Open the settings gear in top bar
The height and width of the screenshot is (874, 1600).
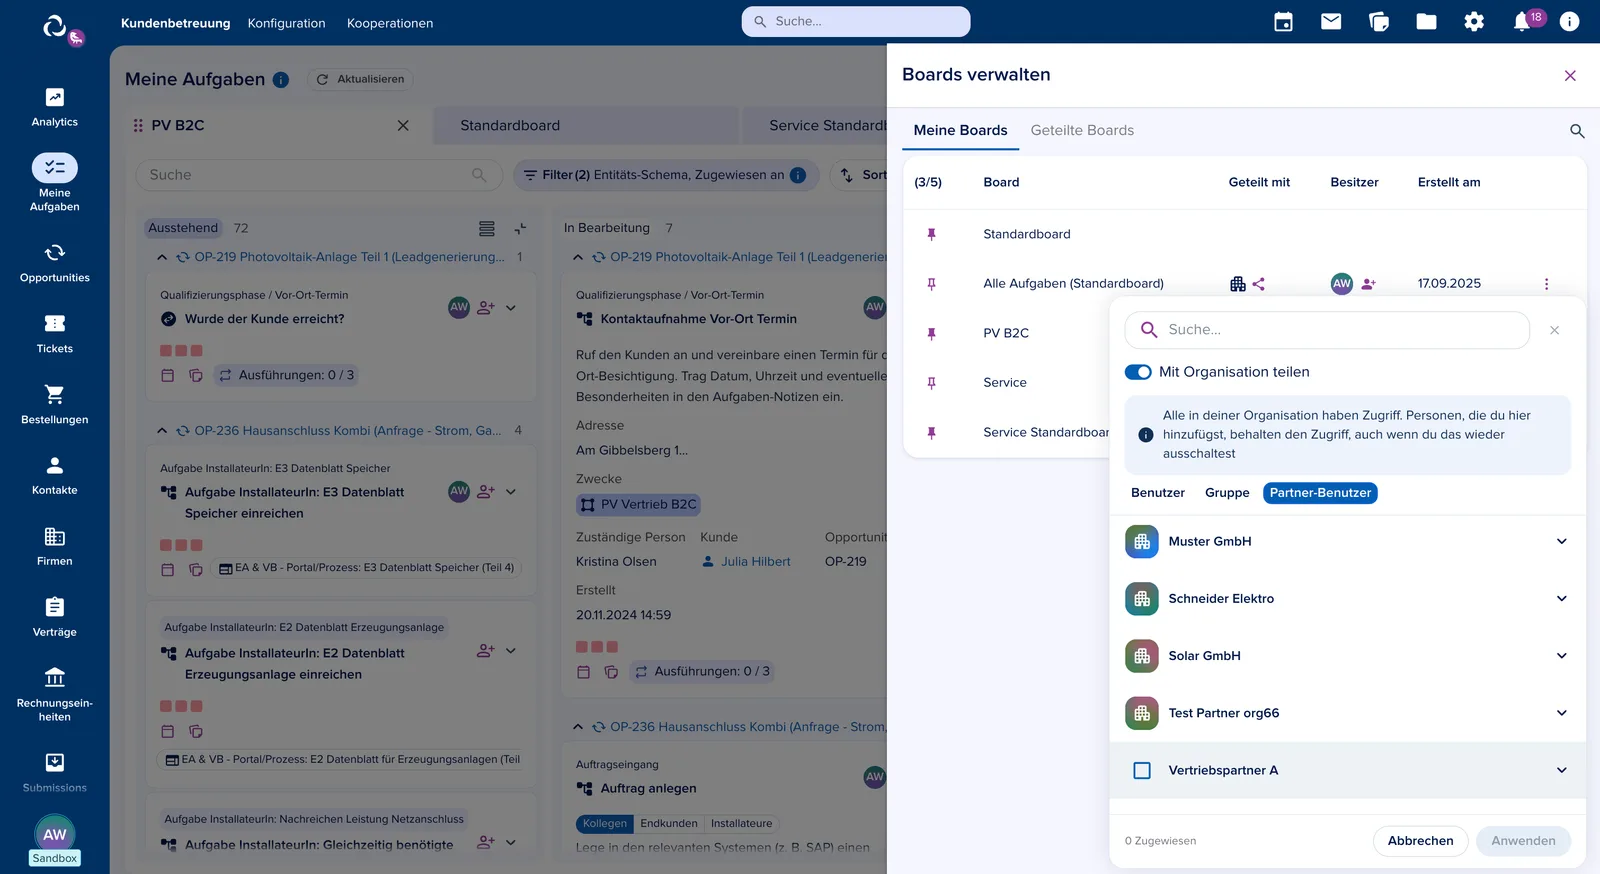(x=1474, y=22)
